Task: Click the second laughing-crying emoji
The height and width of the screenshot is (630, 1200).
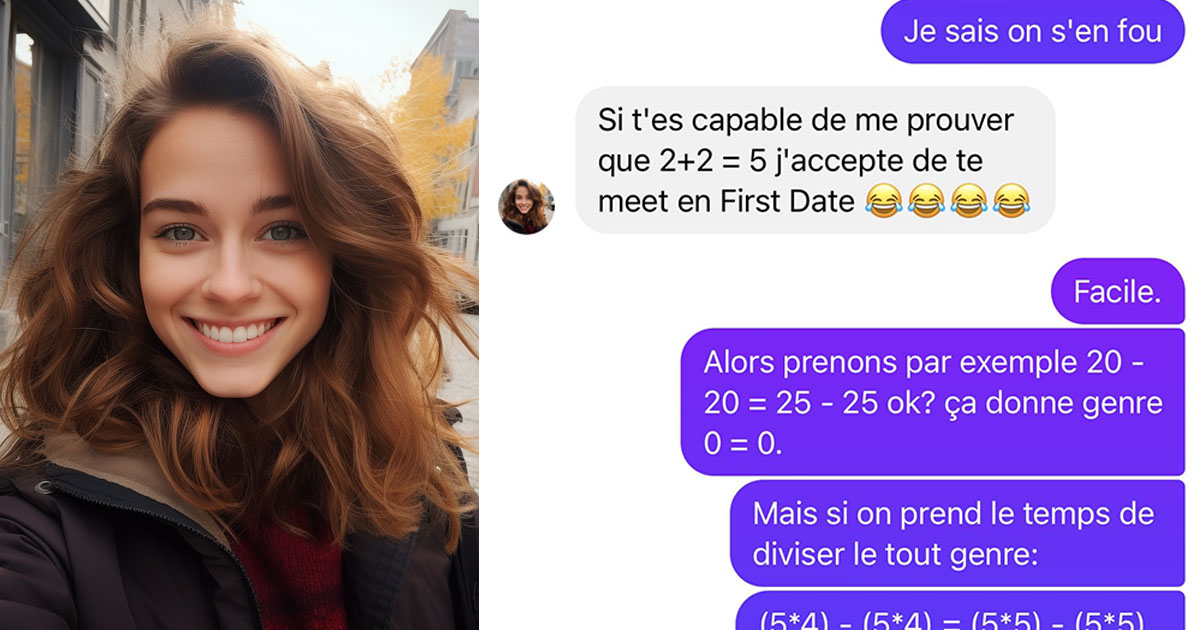Action: (x=925, y=201)
